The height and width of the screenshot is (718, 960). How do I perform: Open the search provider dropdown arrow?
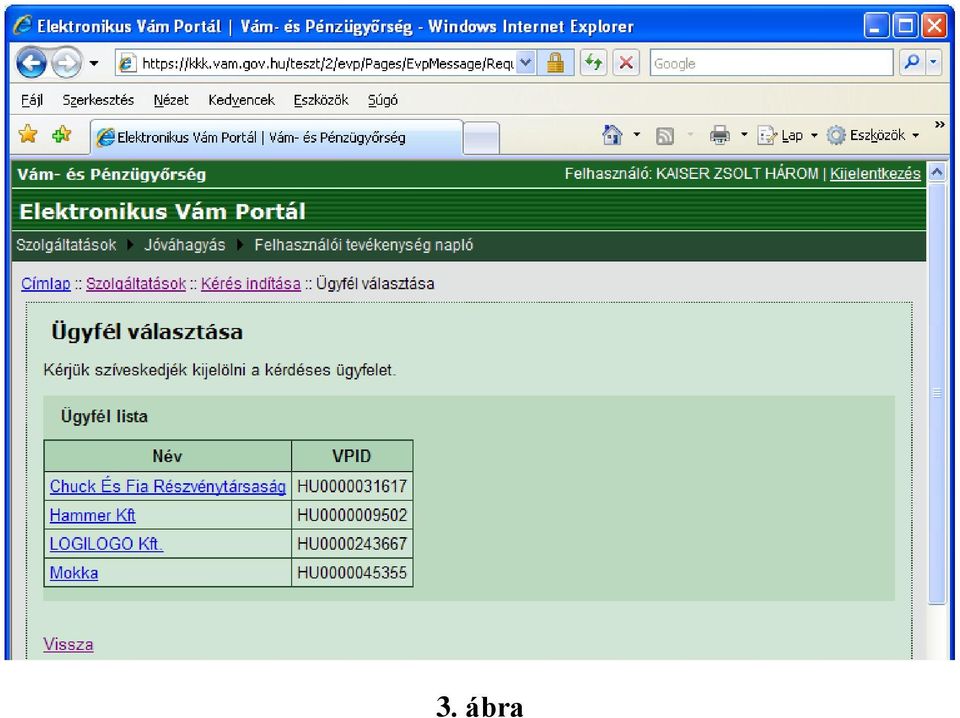point(933,62)
